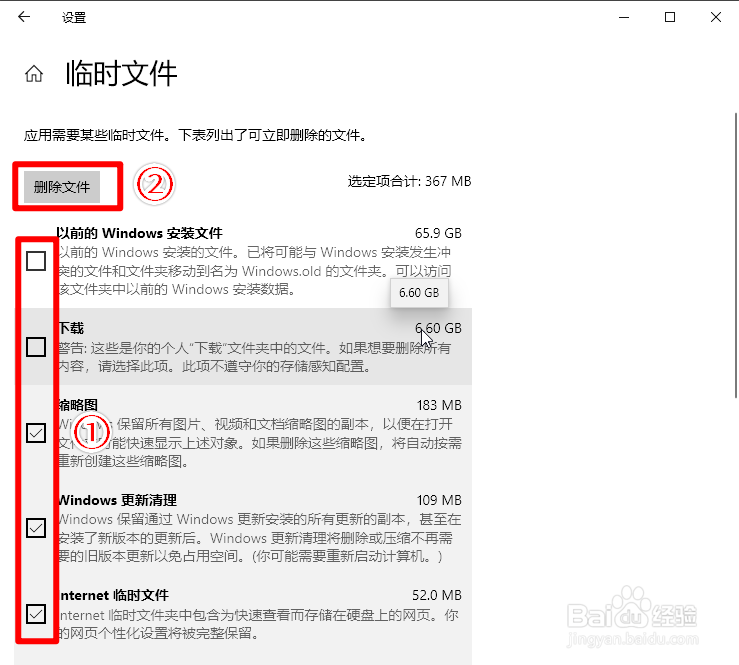Screen dimensions: 739x665
Task: Click the 以前的 Windows 安装文件 title
Action: 140,233
